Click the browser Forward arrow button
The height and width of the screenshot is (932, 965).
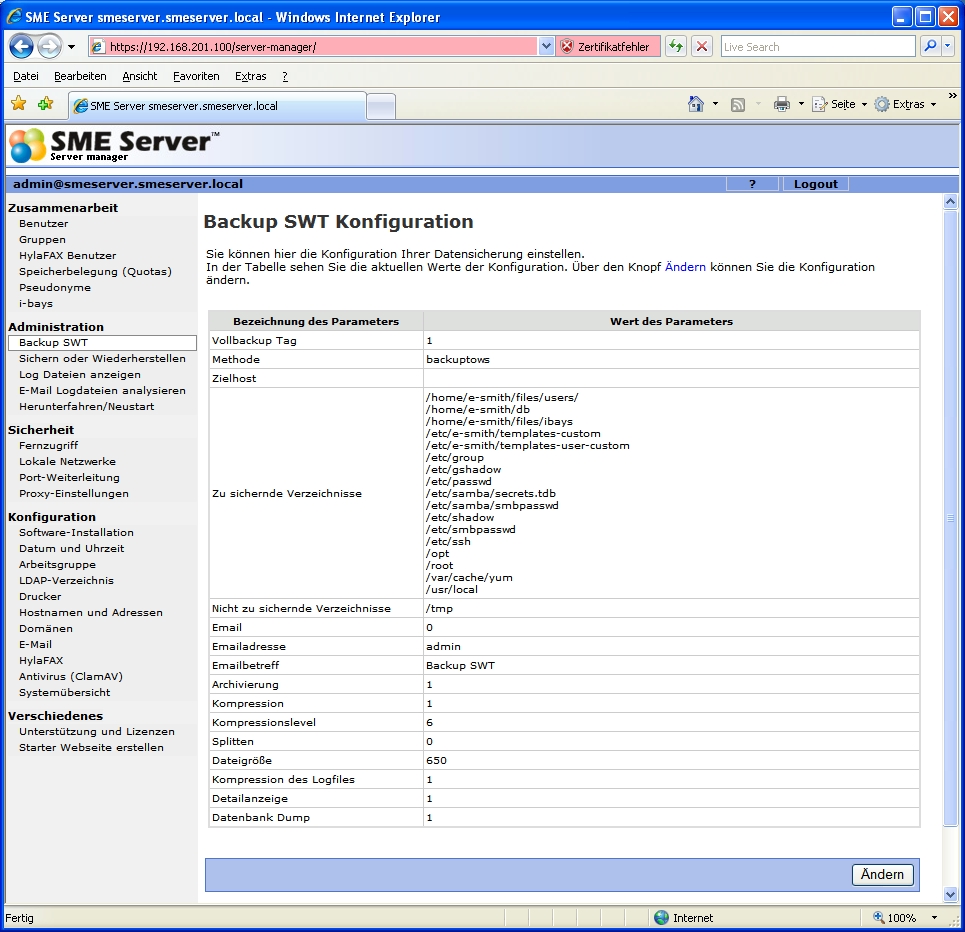point(50,46)
